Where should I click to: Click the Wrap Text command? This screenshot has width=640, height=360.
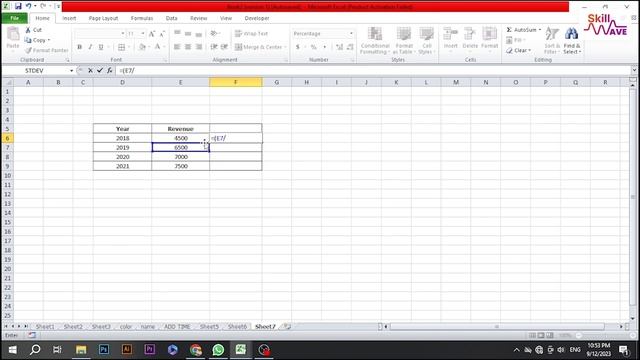pyautogui.click(x=252, y=33)
